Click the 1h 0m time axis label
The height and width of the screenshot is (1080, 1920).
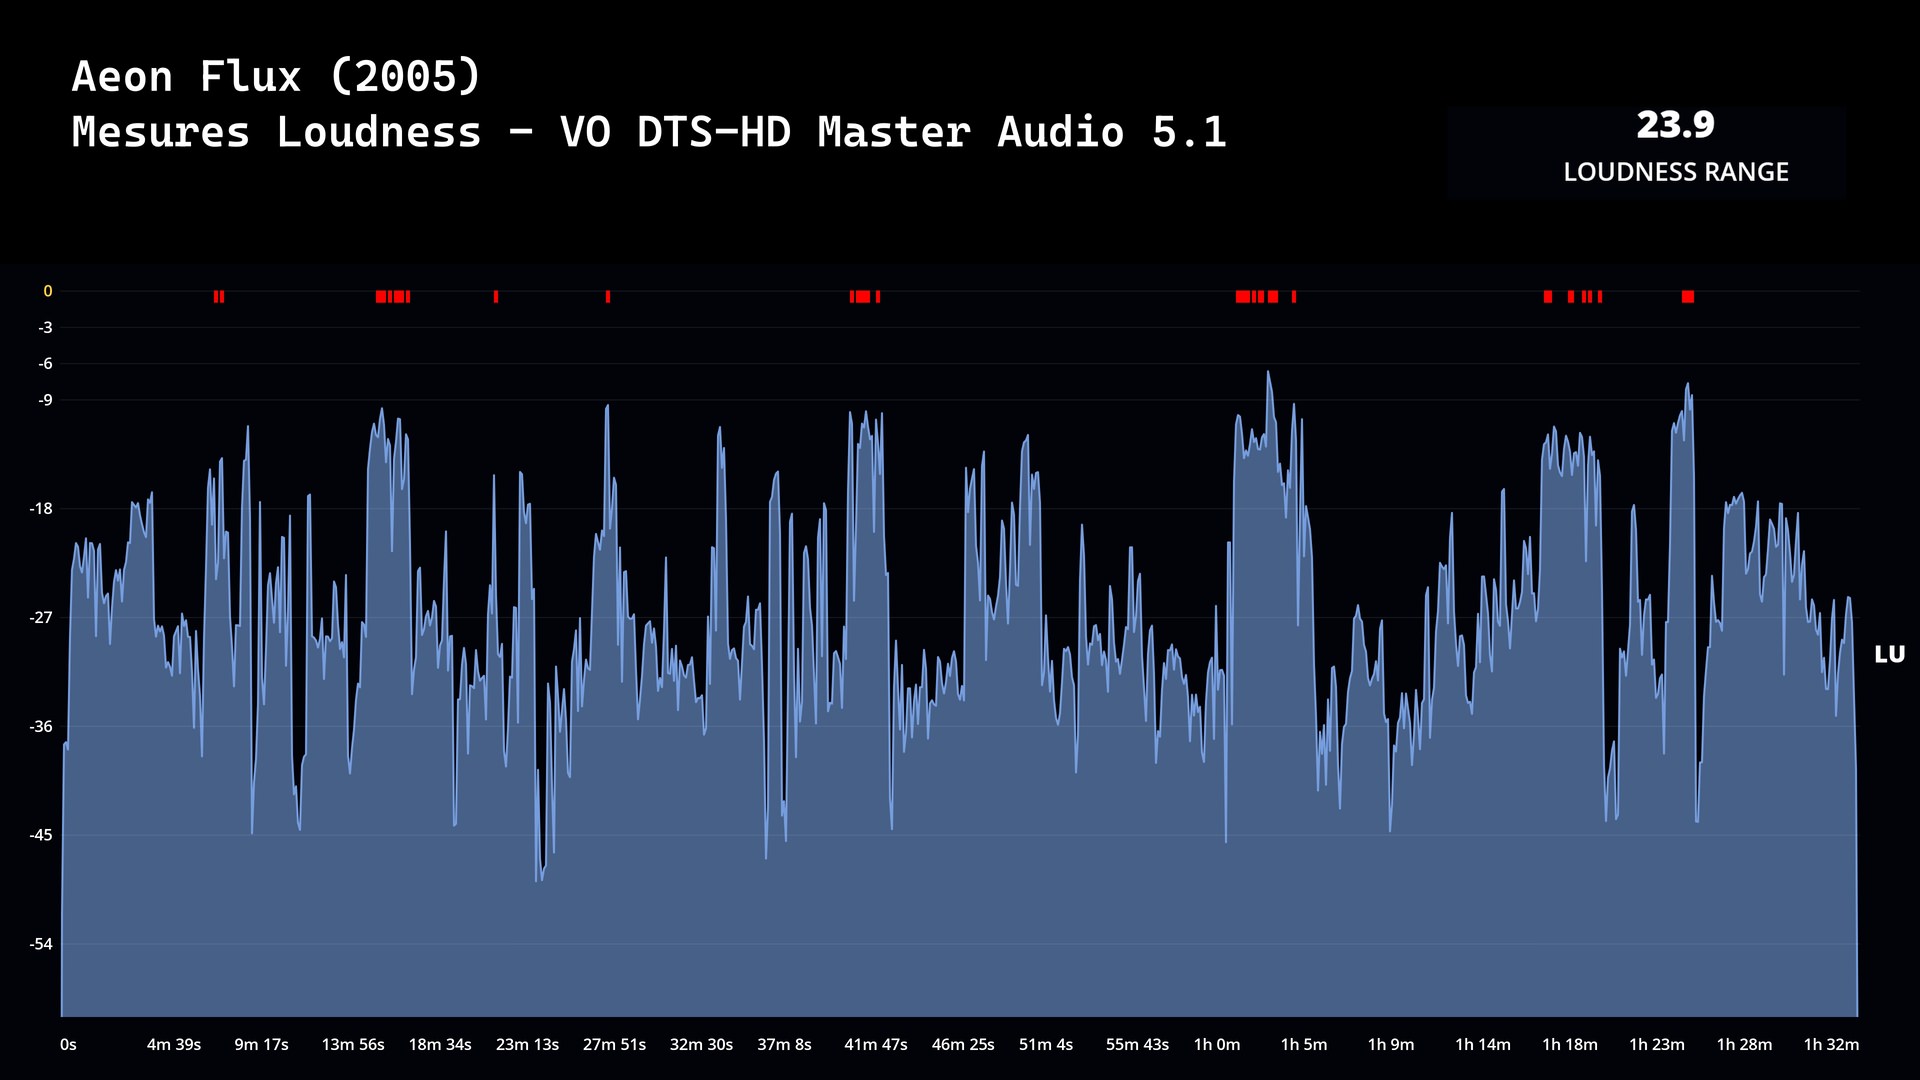click(1216, 1044)
